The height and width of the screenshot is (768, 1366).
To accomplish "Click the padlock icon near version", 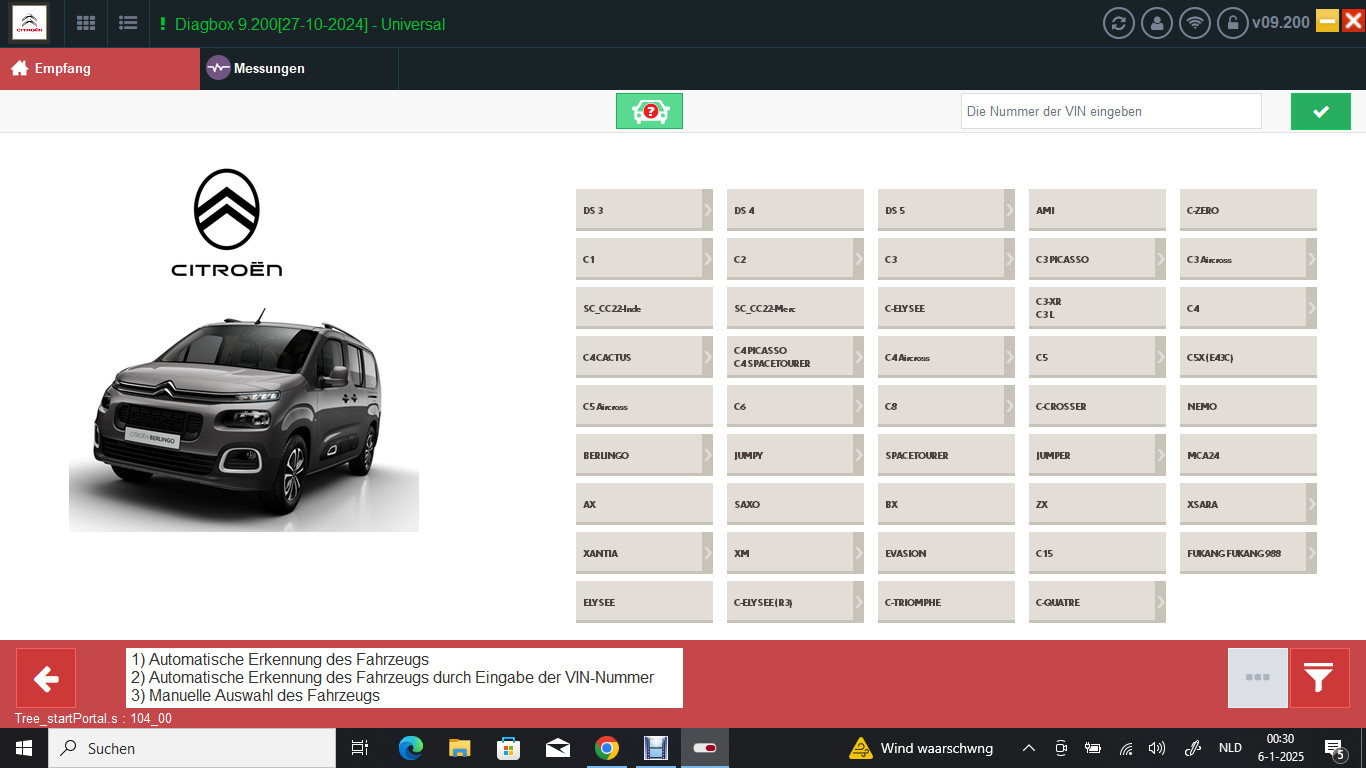I will (1232, 23).
